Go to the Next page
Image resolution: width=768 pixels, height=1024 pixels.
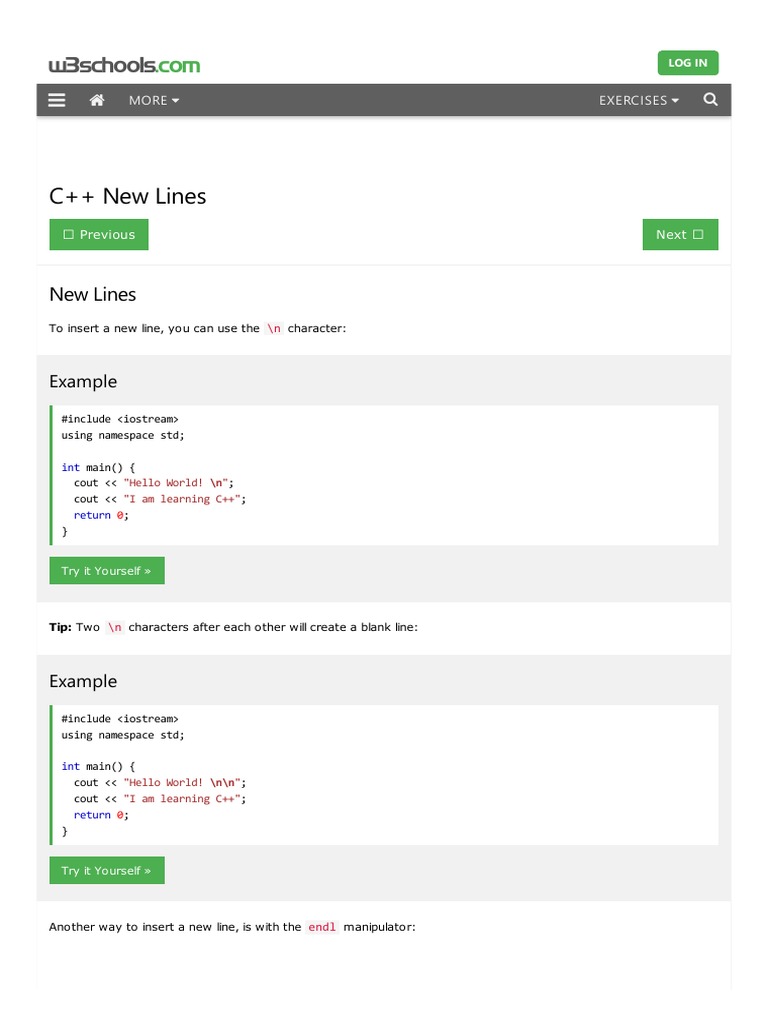coord(680,235)
